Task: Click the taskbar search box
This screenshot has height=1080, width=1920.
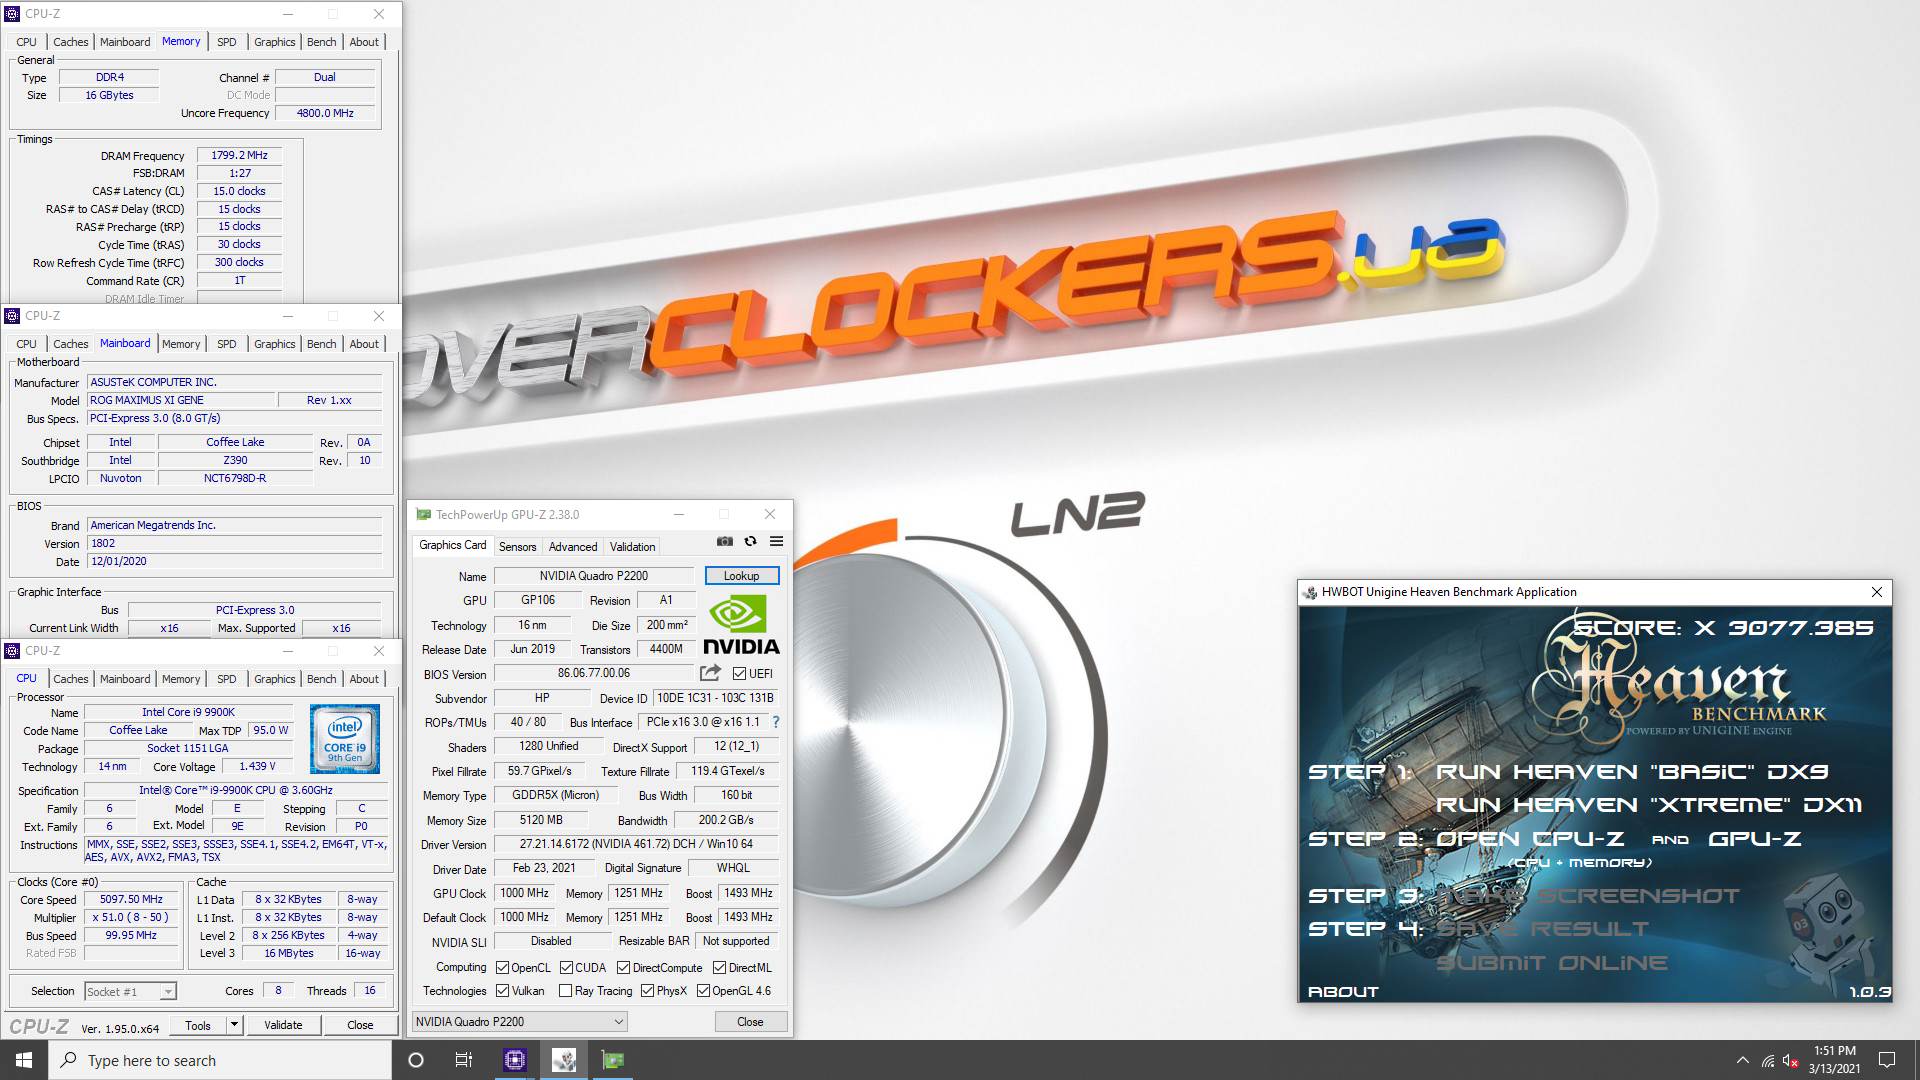Action: tap(220, 1060)
